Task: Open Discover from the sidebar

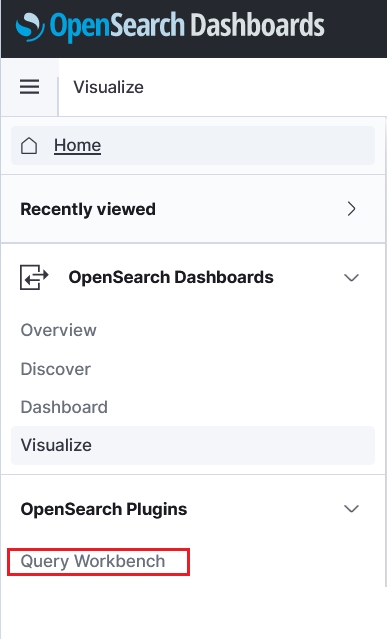Action: tap(55, 369)
